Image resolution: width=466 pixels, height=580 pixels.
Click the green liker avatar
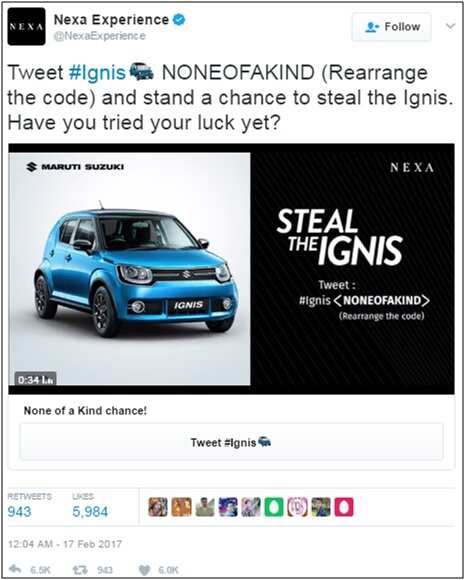pos(274,507)
